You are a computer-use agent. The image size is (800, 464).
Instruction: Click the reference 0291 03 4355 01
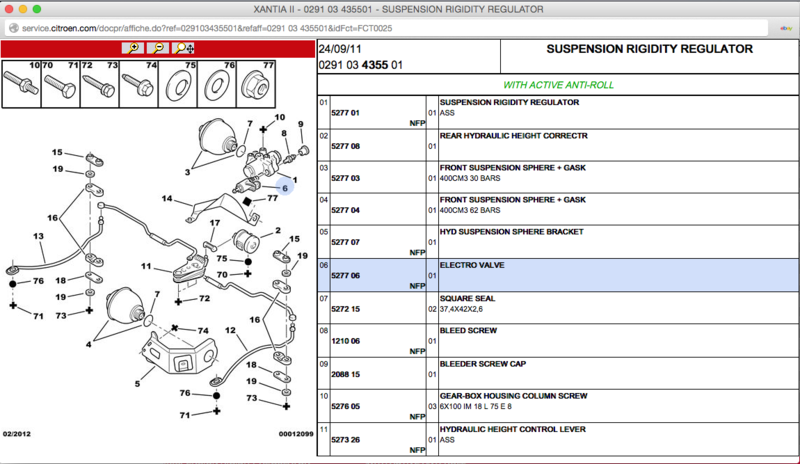pyautogui.click(x=361, y=65)
